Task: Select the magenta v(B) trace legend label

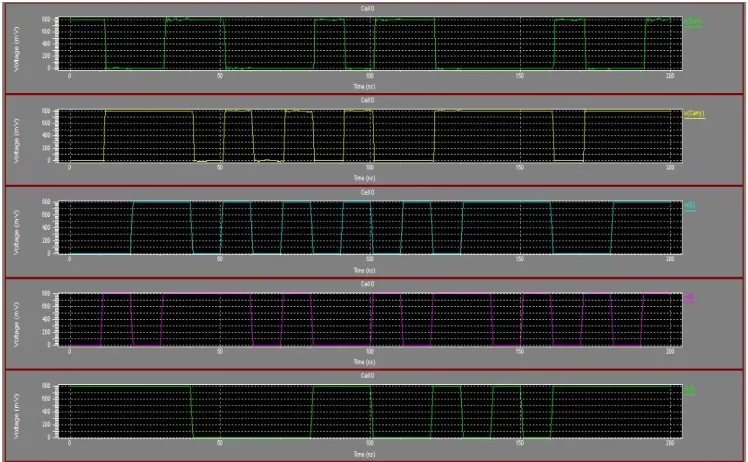Action: point(689,298)
